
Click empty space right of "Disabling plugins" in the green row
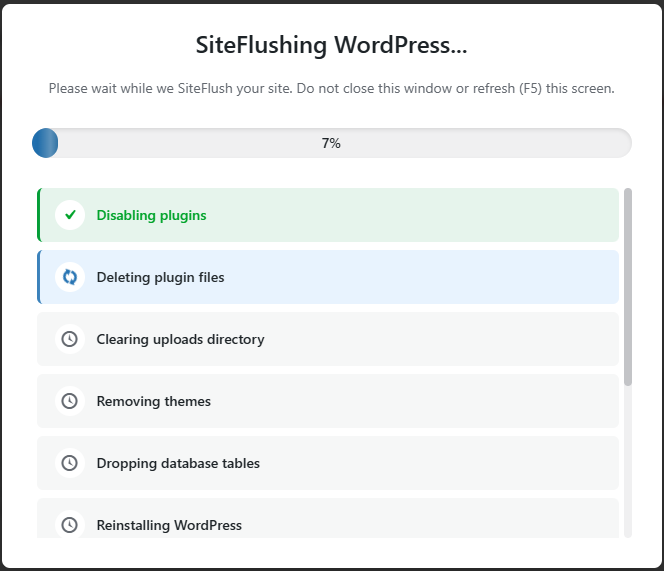(x=420, y=215)
